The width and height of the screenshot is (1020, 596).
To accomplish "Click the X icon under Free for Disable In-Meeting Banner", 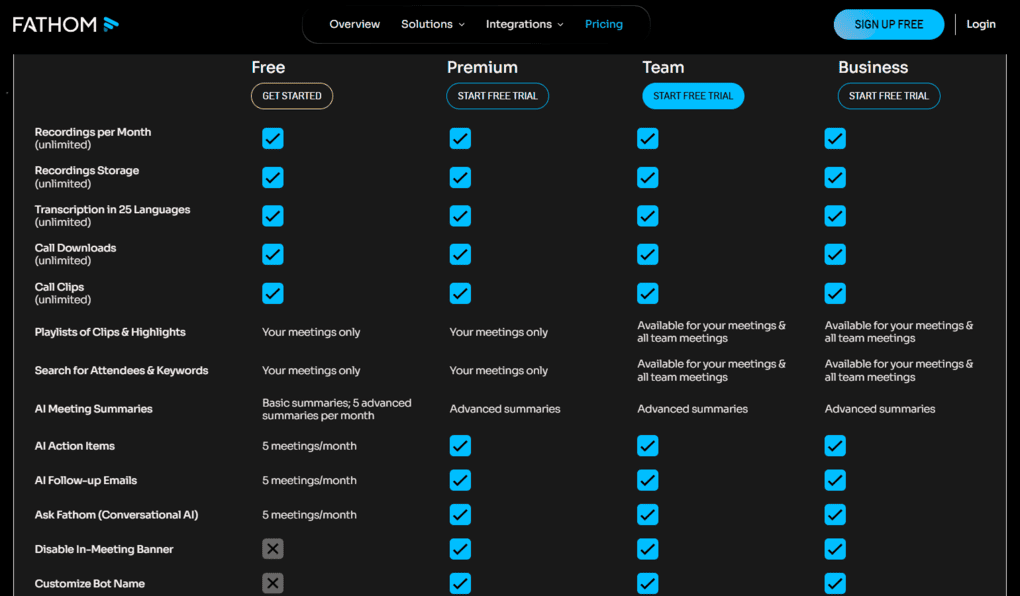I will point(272,548).
